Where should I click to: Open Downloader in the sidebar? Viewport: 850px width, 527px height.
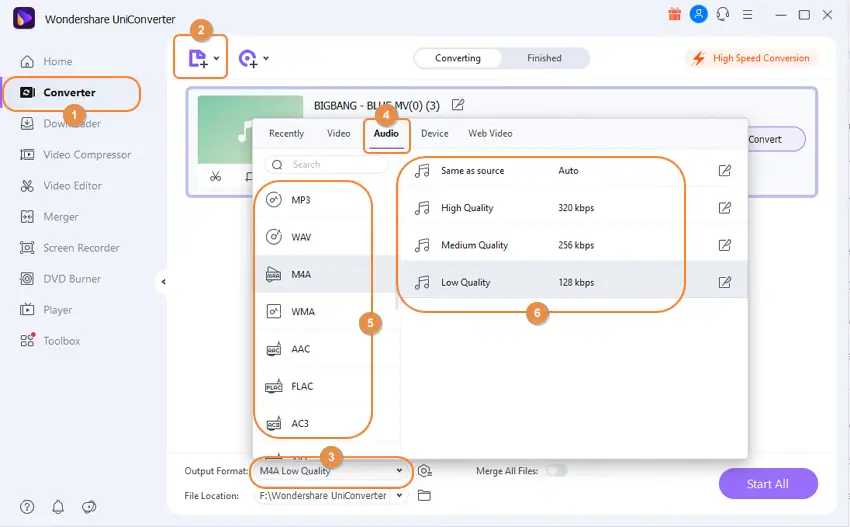61,124
